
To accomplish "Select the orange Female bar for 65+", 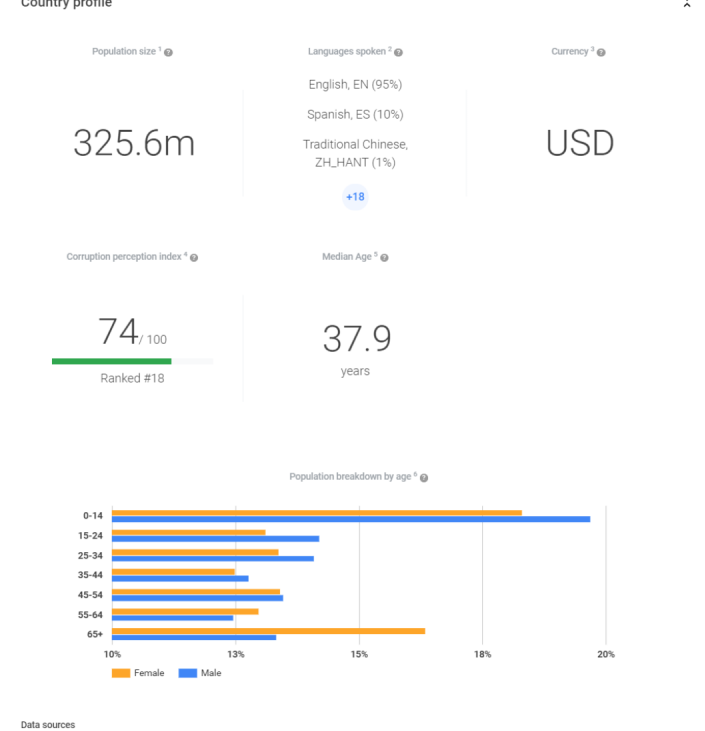I will 268,630.
